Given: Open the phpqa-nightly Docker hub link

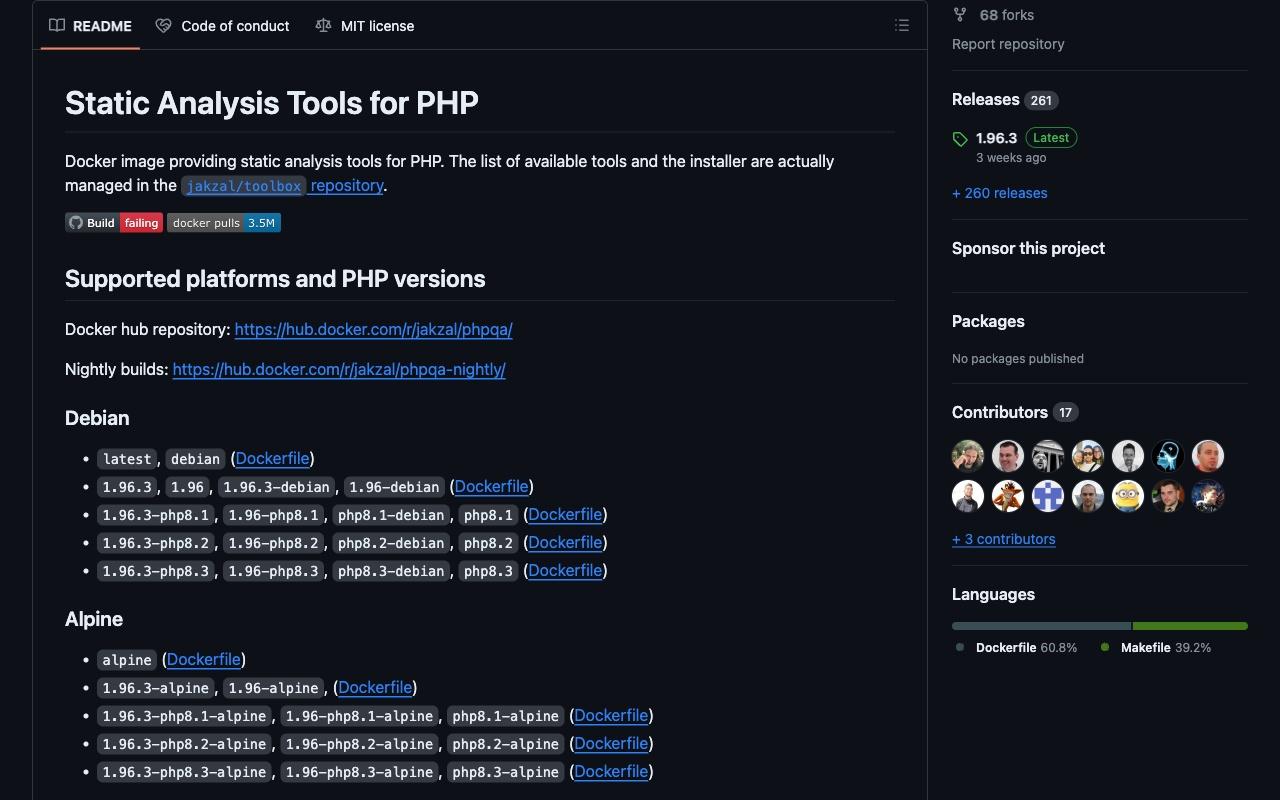Looking at the screenshot, I should point(339,369).
